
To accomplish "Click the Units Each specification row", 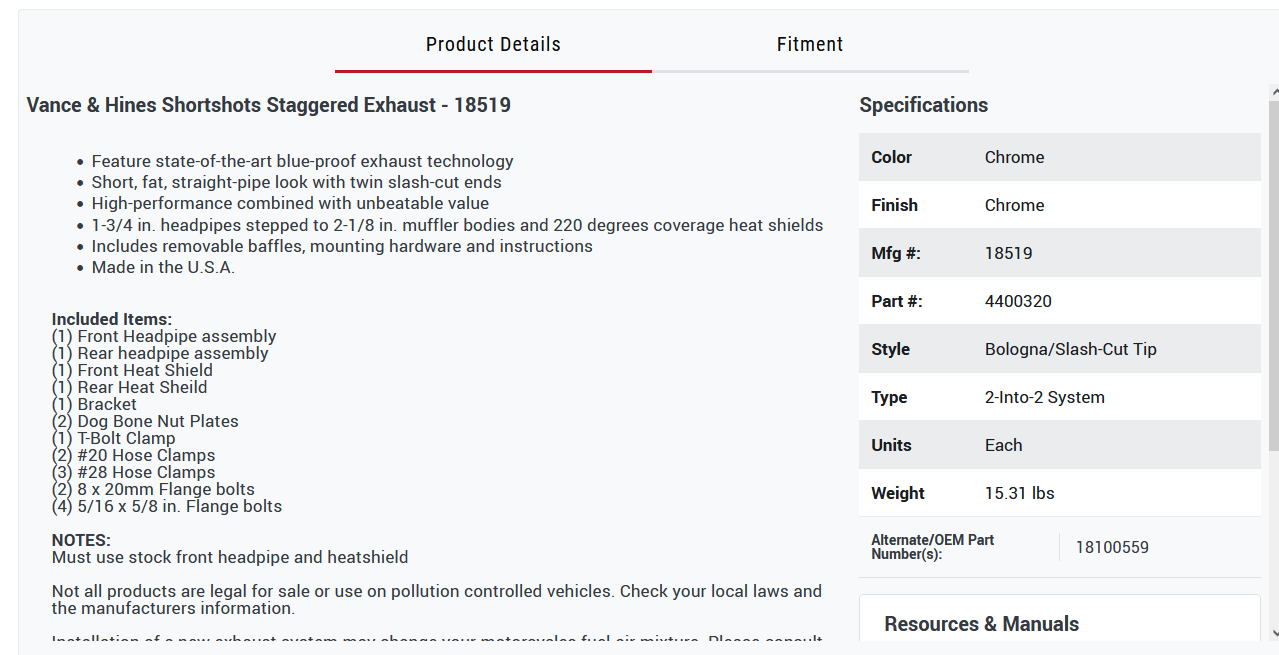I will 1059,445.
